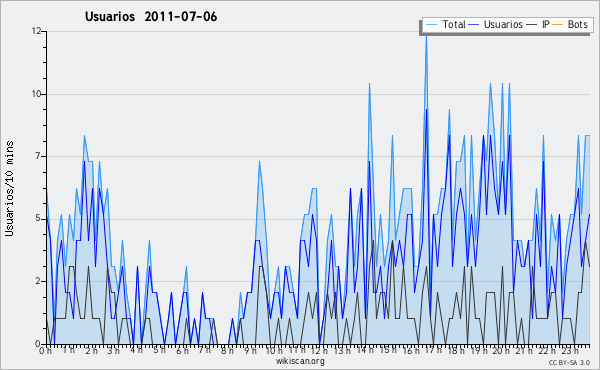
Task: Click the 'Usuarios 2011-07-06' chart title
Action: (151, 17)
